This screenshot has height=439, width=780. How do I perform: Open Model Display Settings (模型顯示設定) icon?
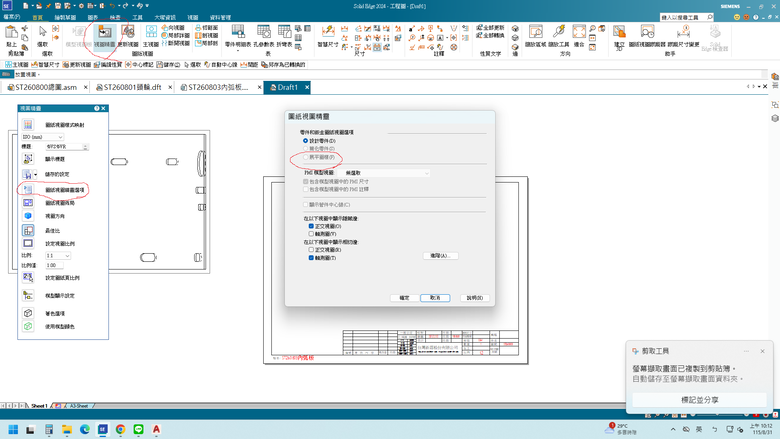(28, 295)
